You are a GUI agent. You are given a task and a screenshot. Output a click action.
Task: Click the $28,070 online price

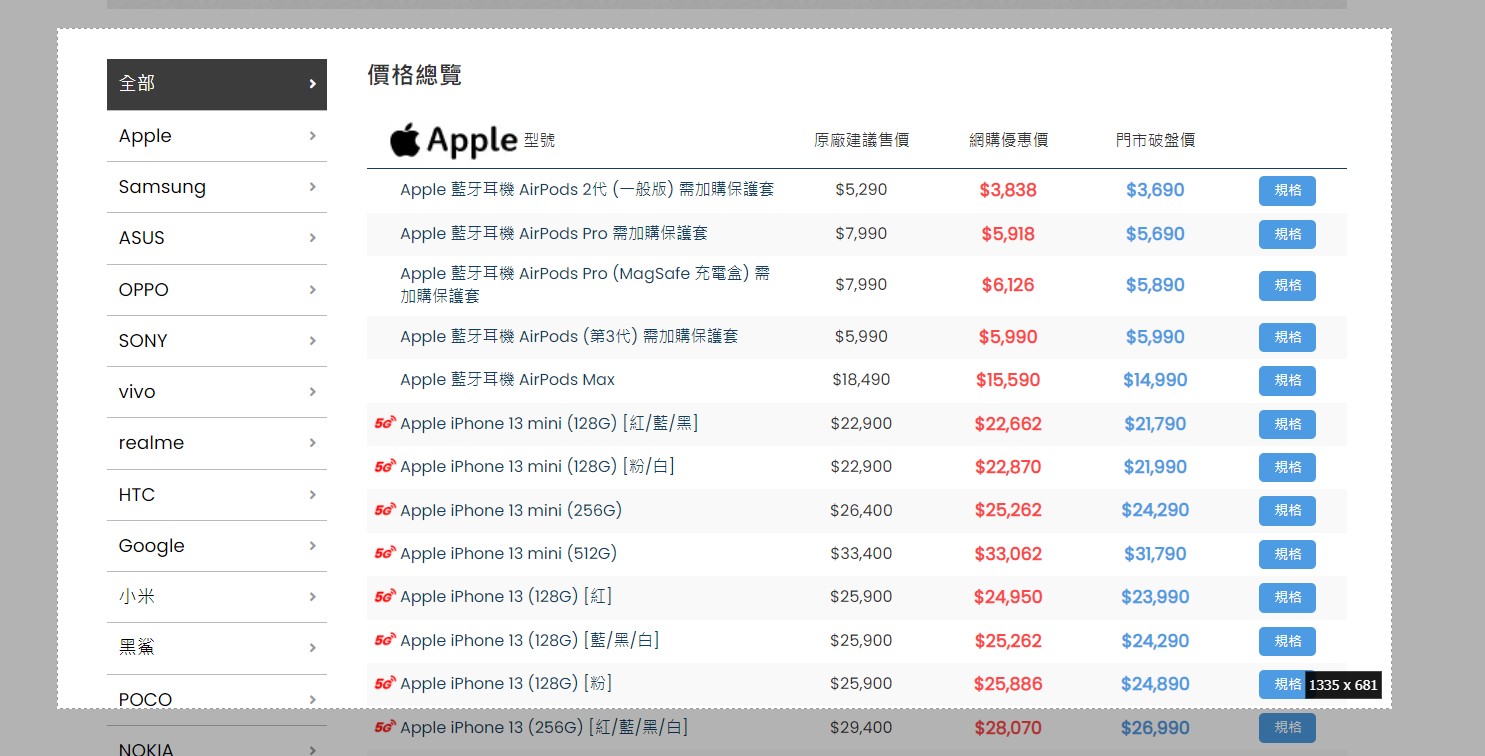pyautogui.click(x=1008, y=728)
